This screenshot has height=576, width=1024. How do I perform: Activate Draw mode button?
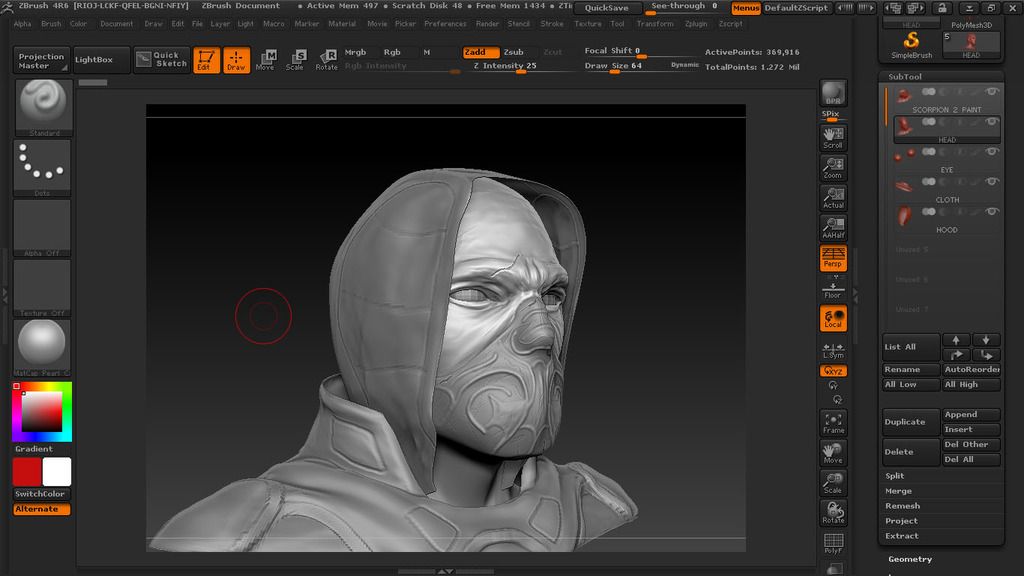236,60
